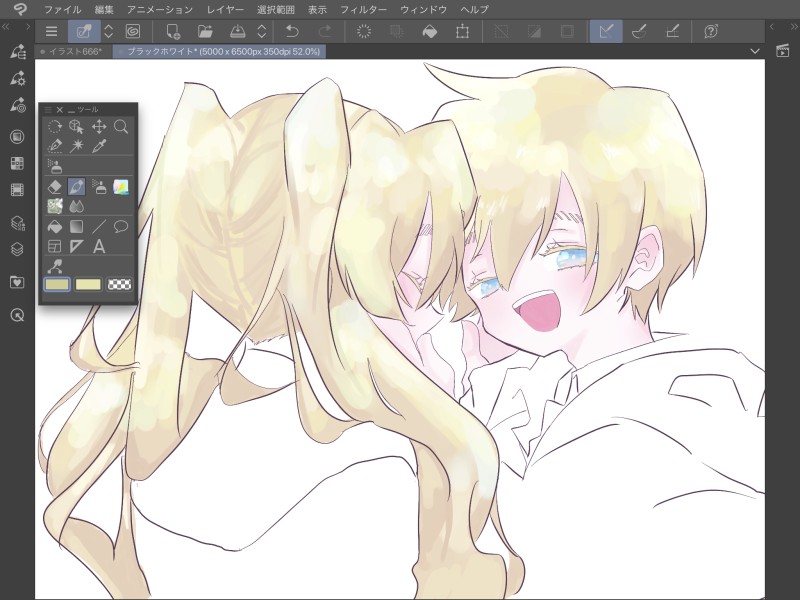800x600 pixels.
Task: Select the lasso selection tool in tool palette
Action: [55, 127]
